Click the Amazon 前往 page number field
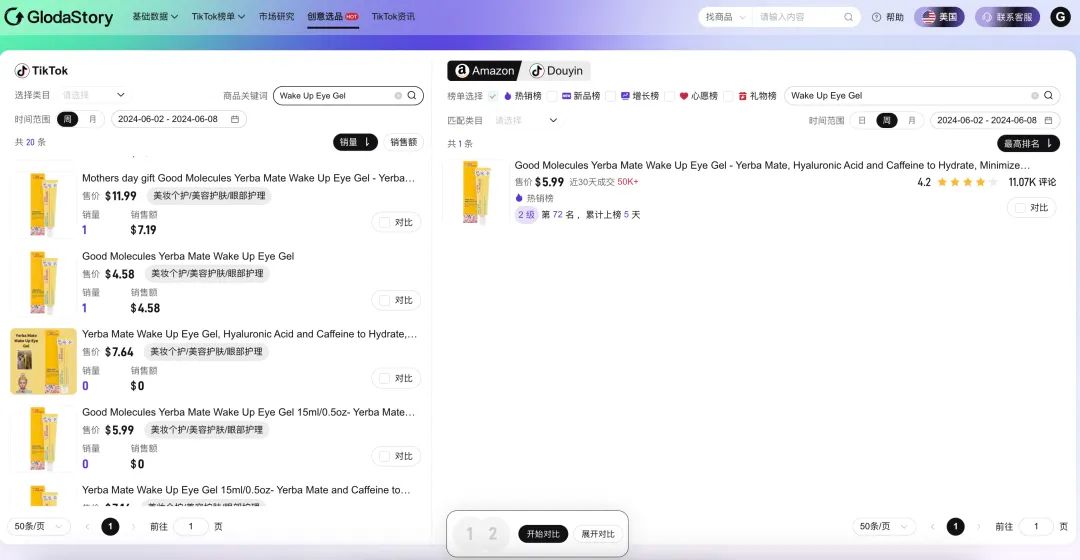 click(1036, 527)
